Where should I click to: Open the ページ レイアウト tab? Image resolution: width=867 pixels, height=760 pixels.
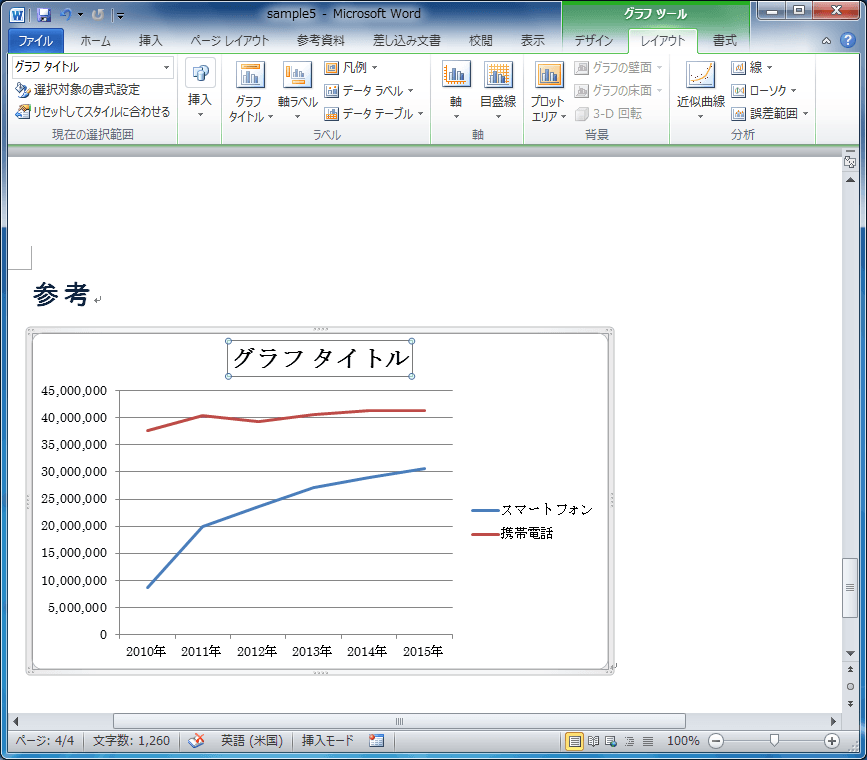pyautogui.click(x=229, y=41)
